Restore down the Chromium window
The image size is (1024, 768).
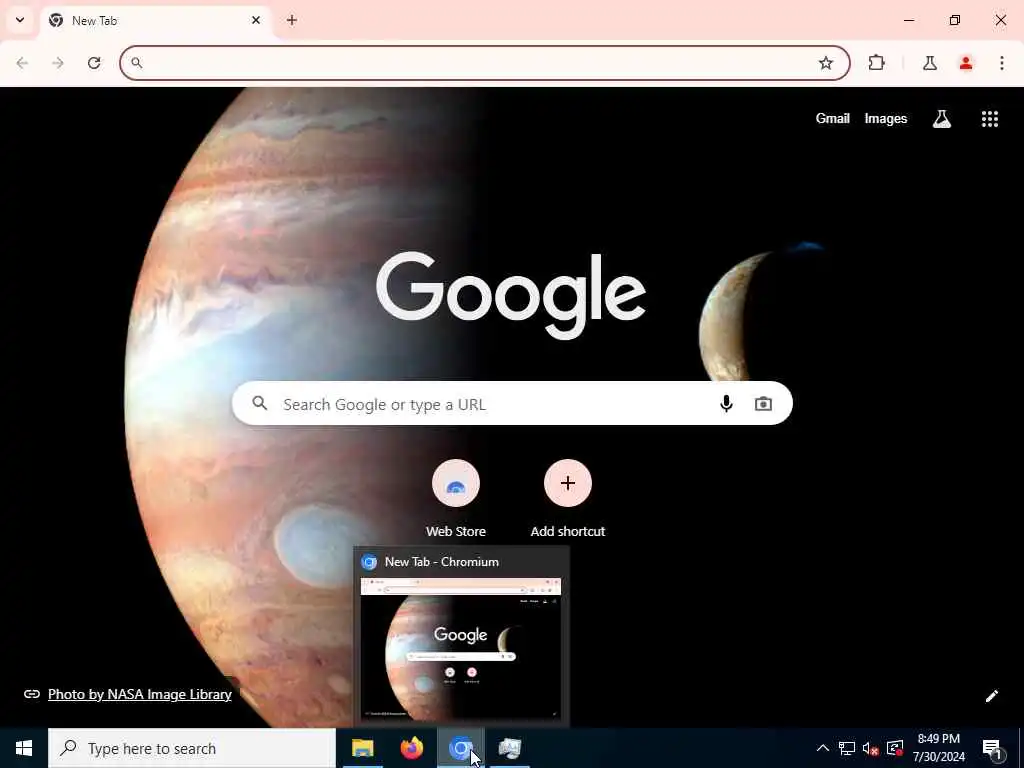(x=955, y=20)
